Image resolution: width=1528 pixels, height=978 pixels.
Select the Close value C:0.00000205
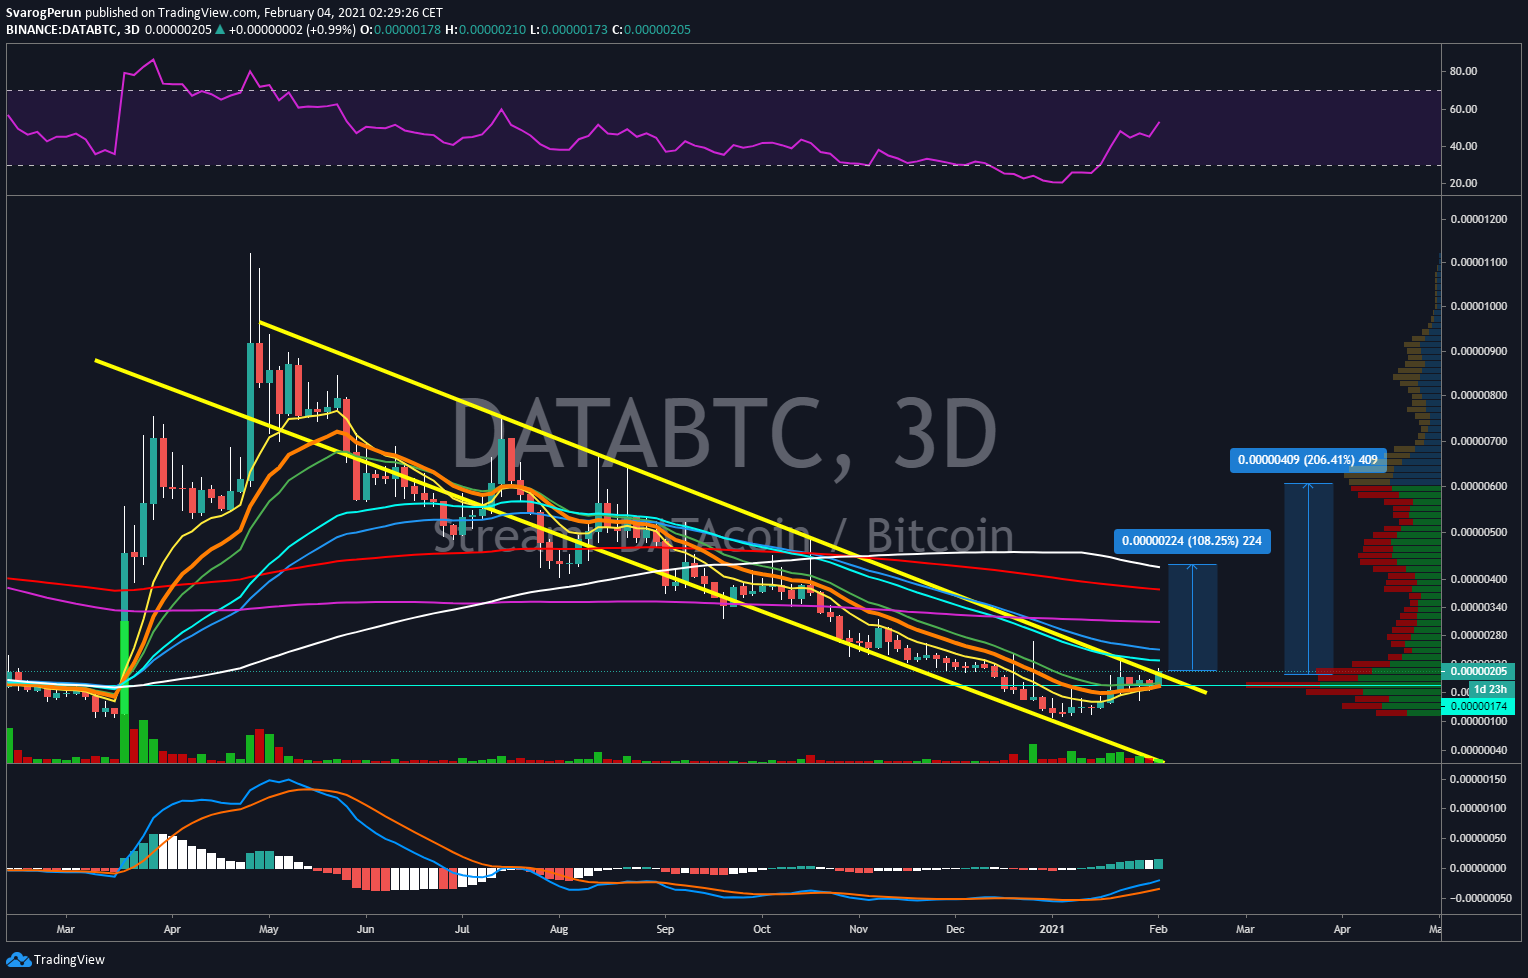click(x=651, y=30)
